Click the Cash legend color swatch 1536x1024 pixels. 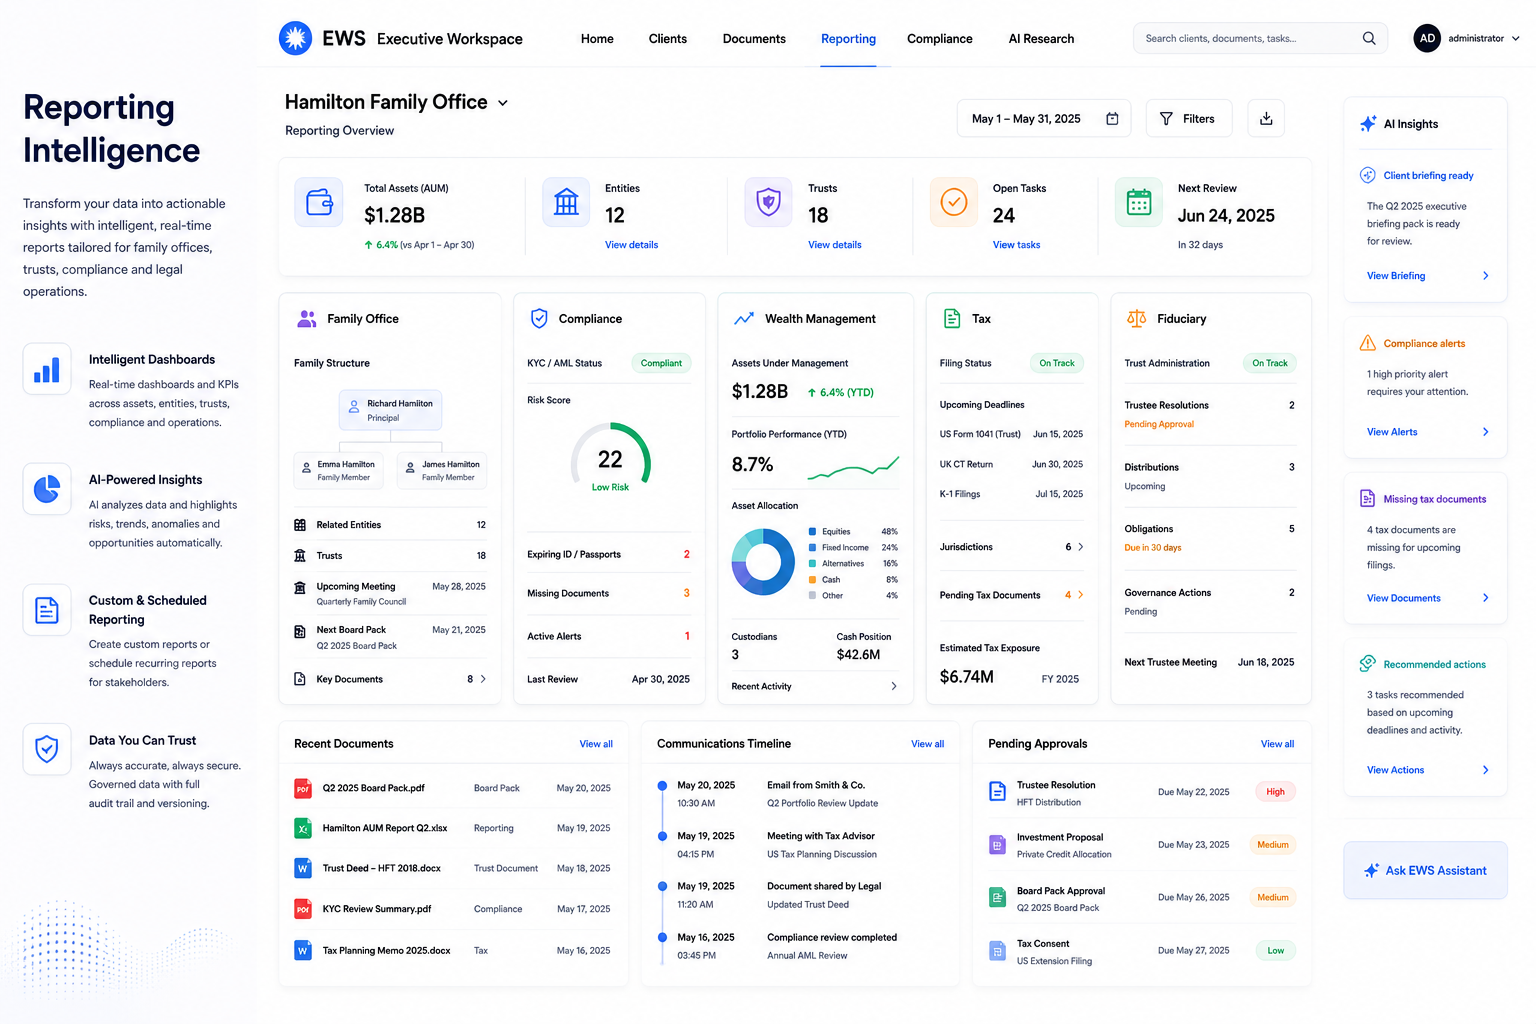(x=813, y=580)
